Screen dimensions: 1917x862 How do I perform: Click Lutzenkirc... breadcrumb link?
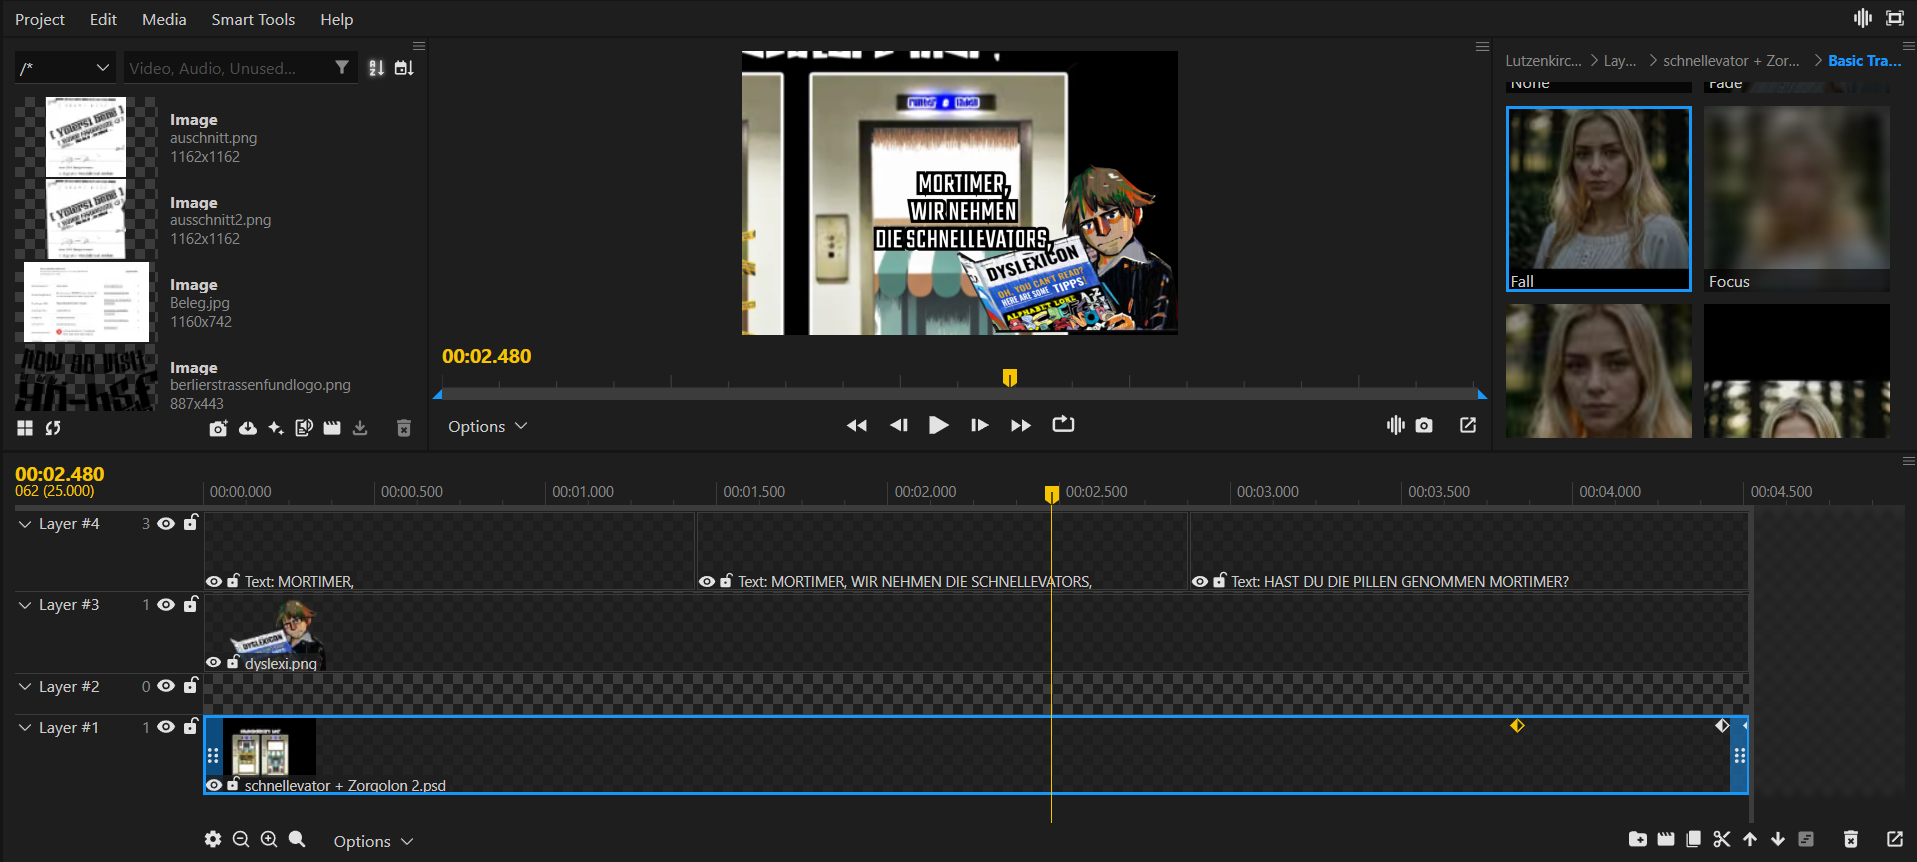(x=1544, y=61)
